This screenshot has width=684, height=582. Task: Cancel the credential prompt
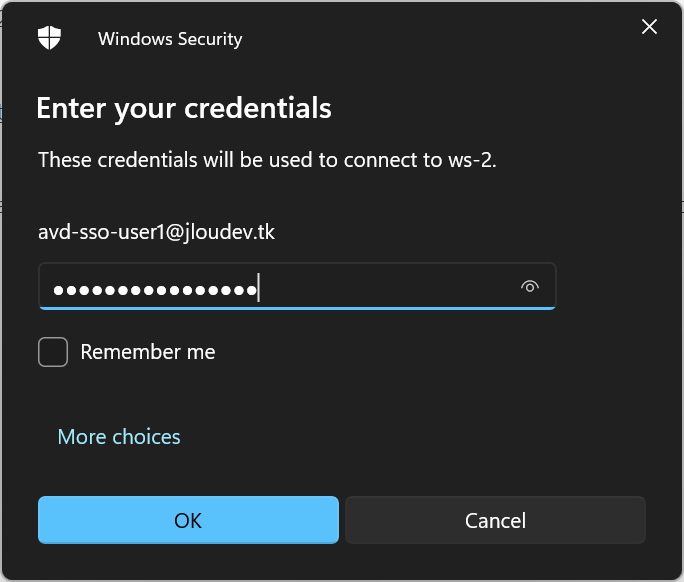tap(495, 520)
